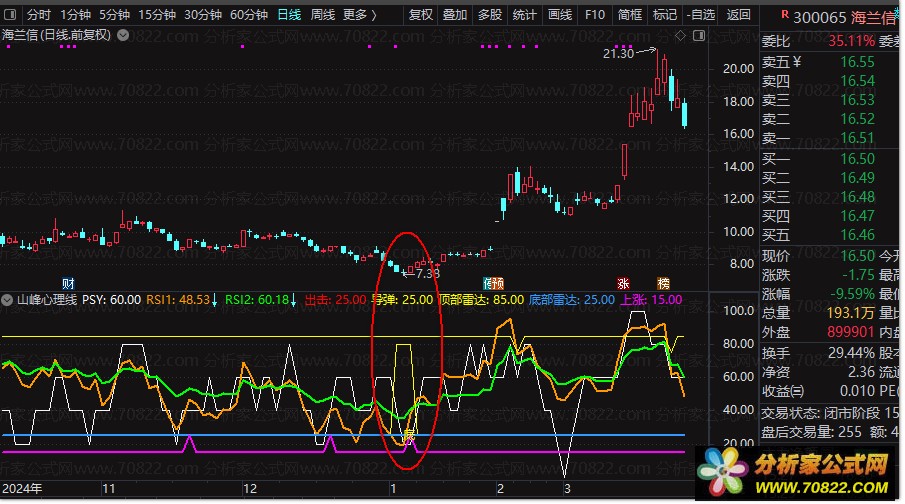Image resolution: width=905 pixels, height=504 pixels.
Task: Open the 财 financial info marker
Action: click(x=68, y=283)
